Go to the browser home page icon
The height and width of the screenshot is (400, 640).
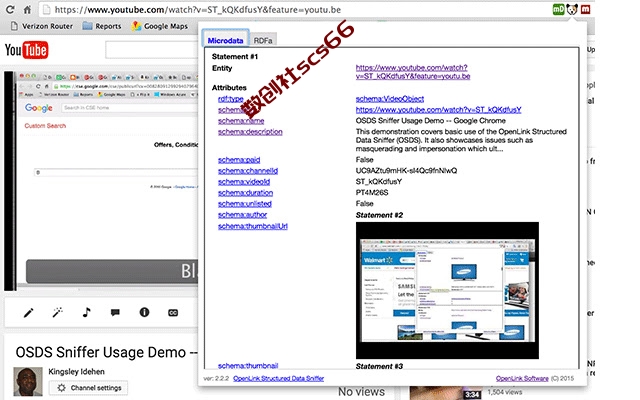point(27,9)
